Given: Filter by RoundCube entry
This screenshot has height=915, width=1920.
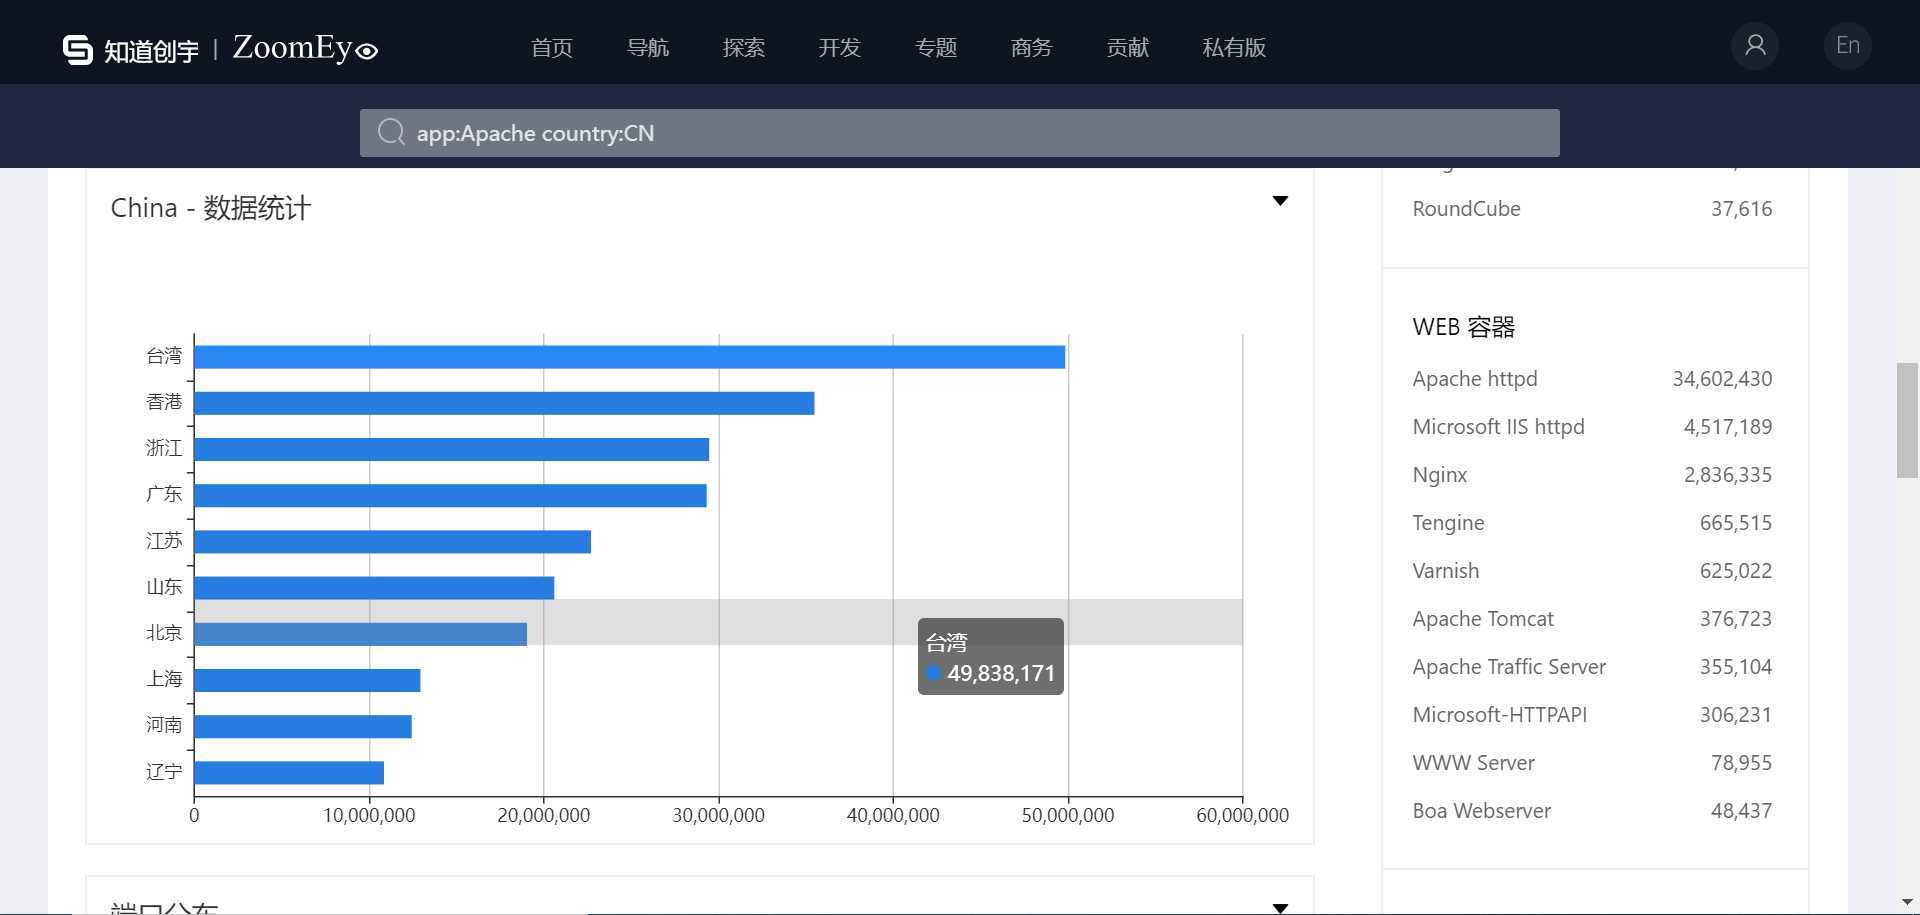Looking at the screenshot, I should (1466, 209).
